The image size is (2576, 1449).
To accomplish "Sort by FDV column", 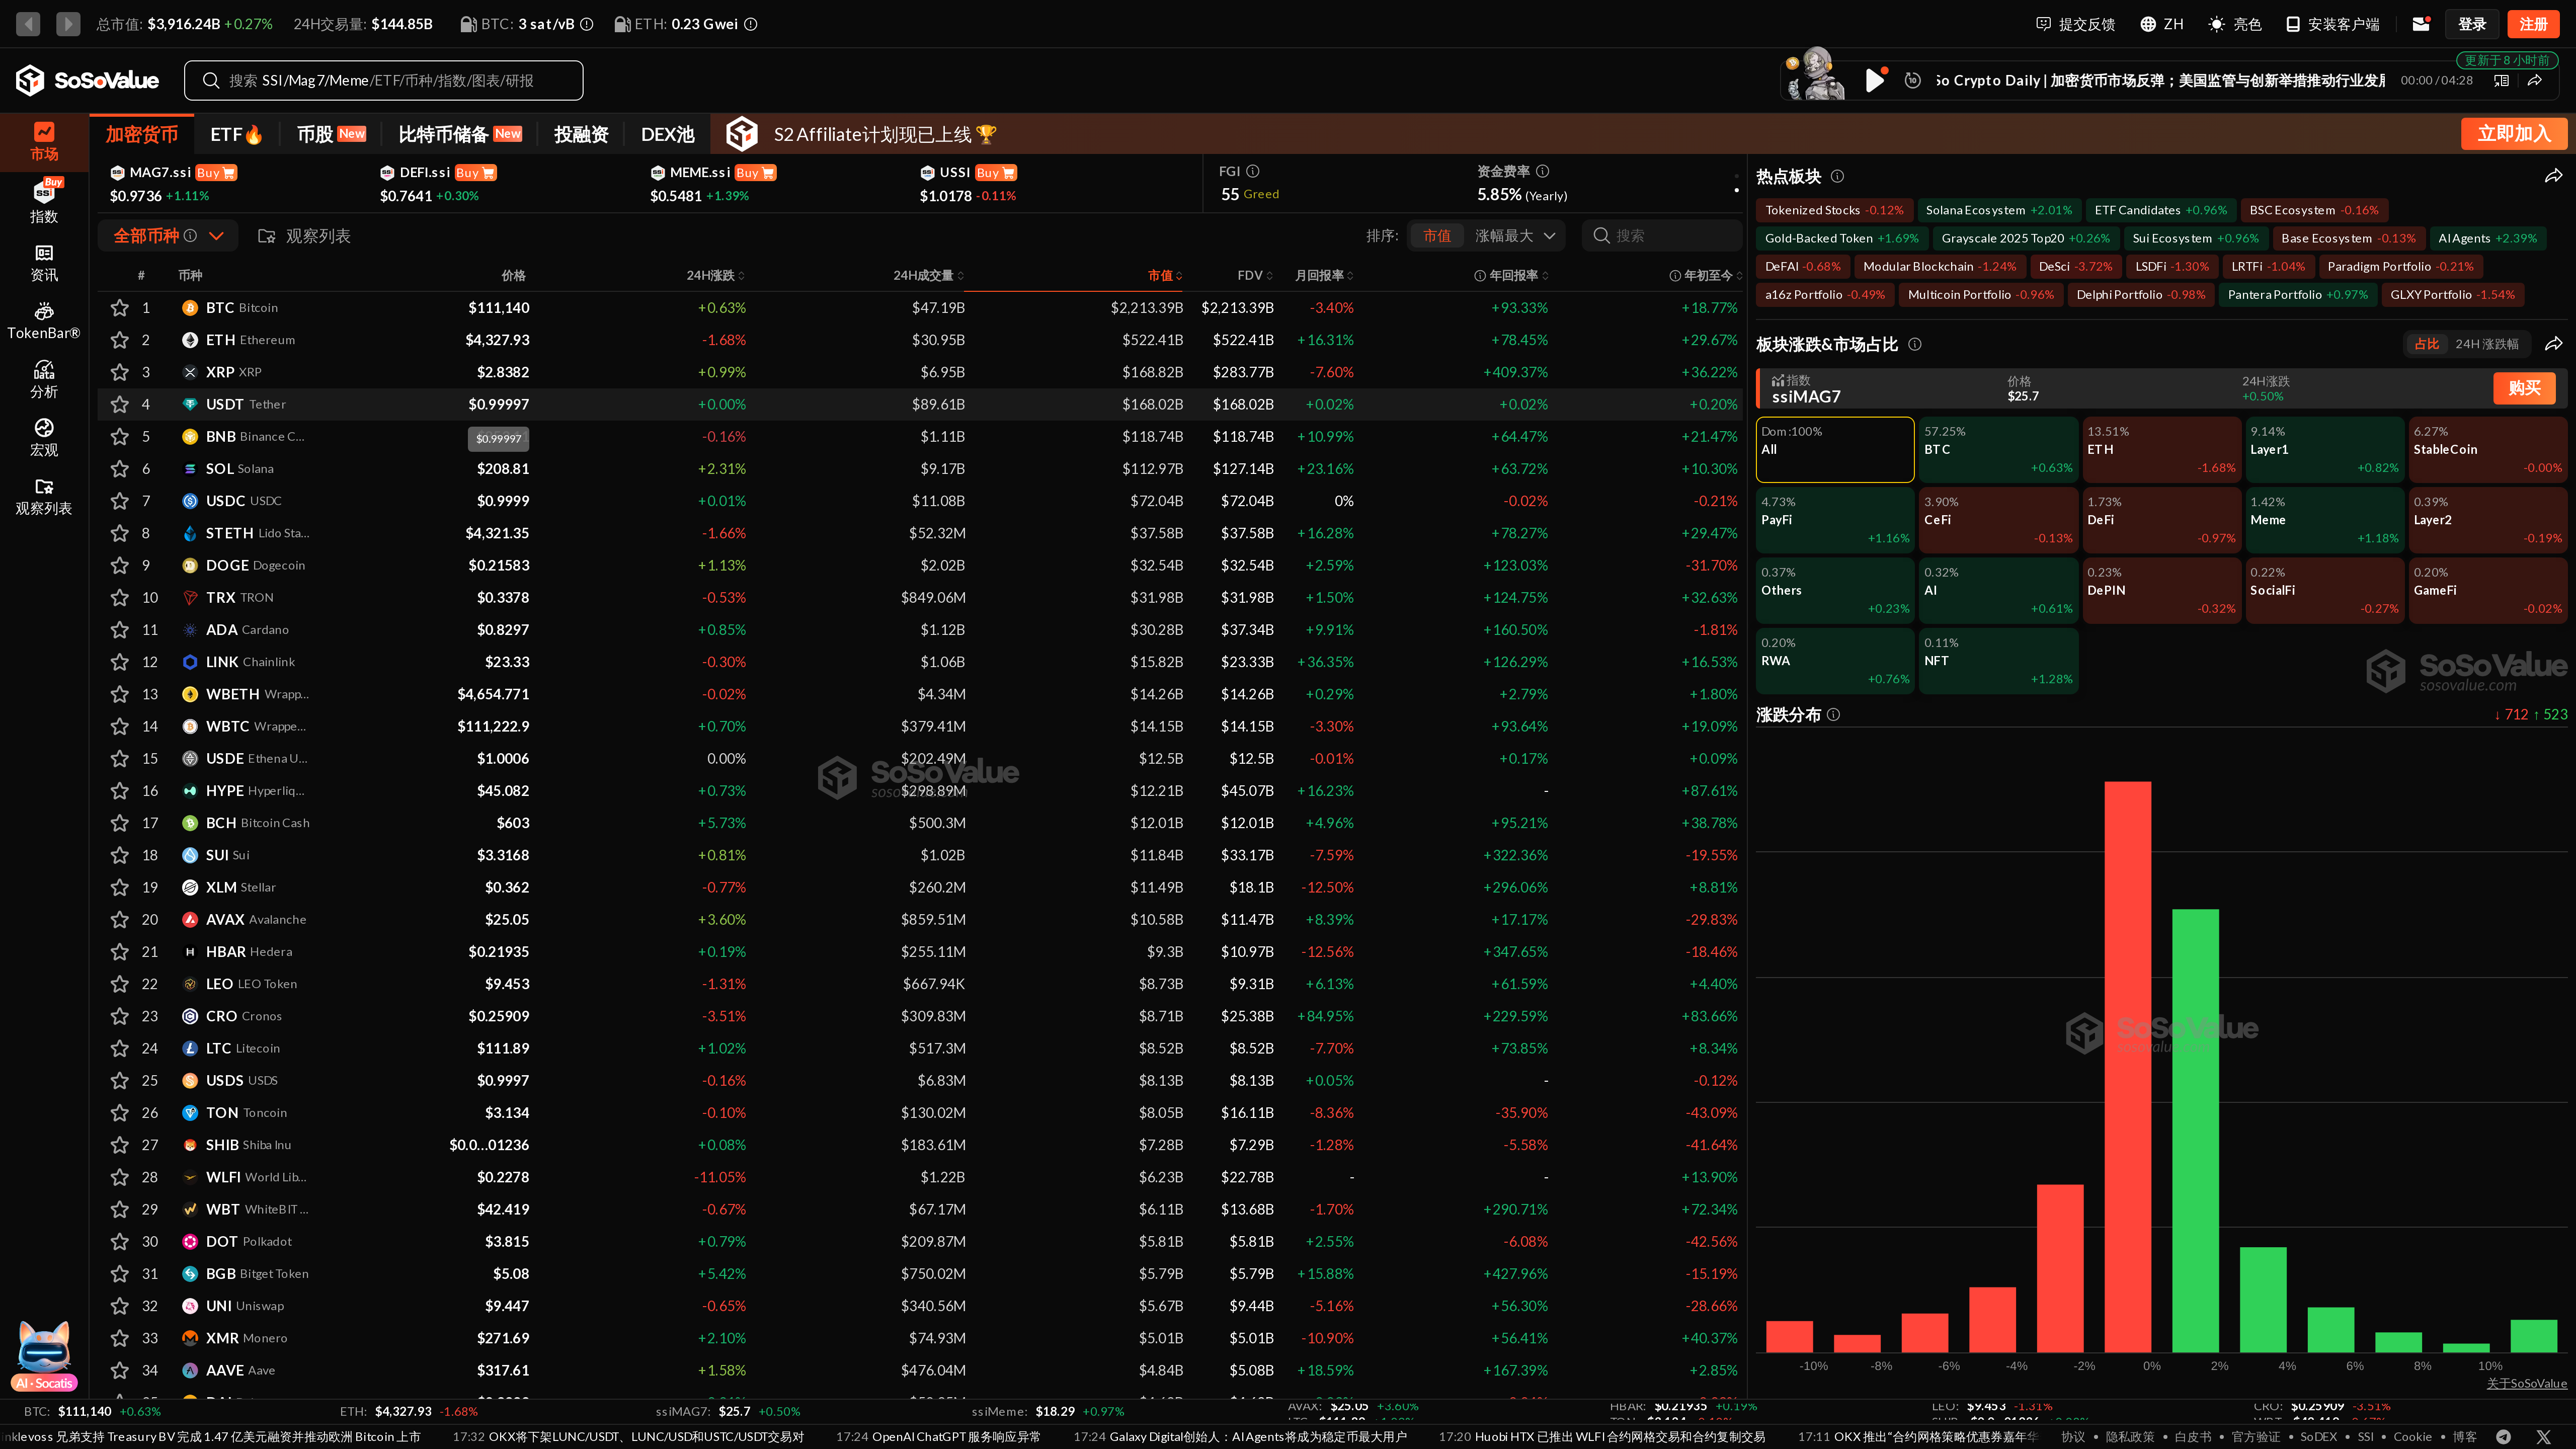I will pos(1255,275).
